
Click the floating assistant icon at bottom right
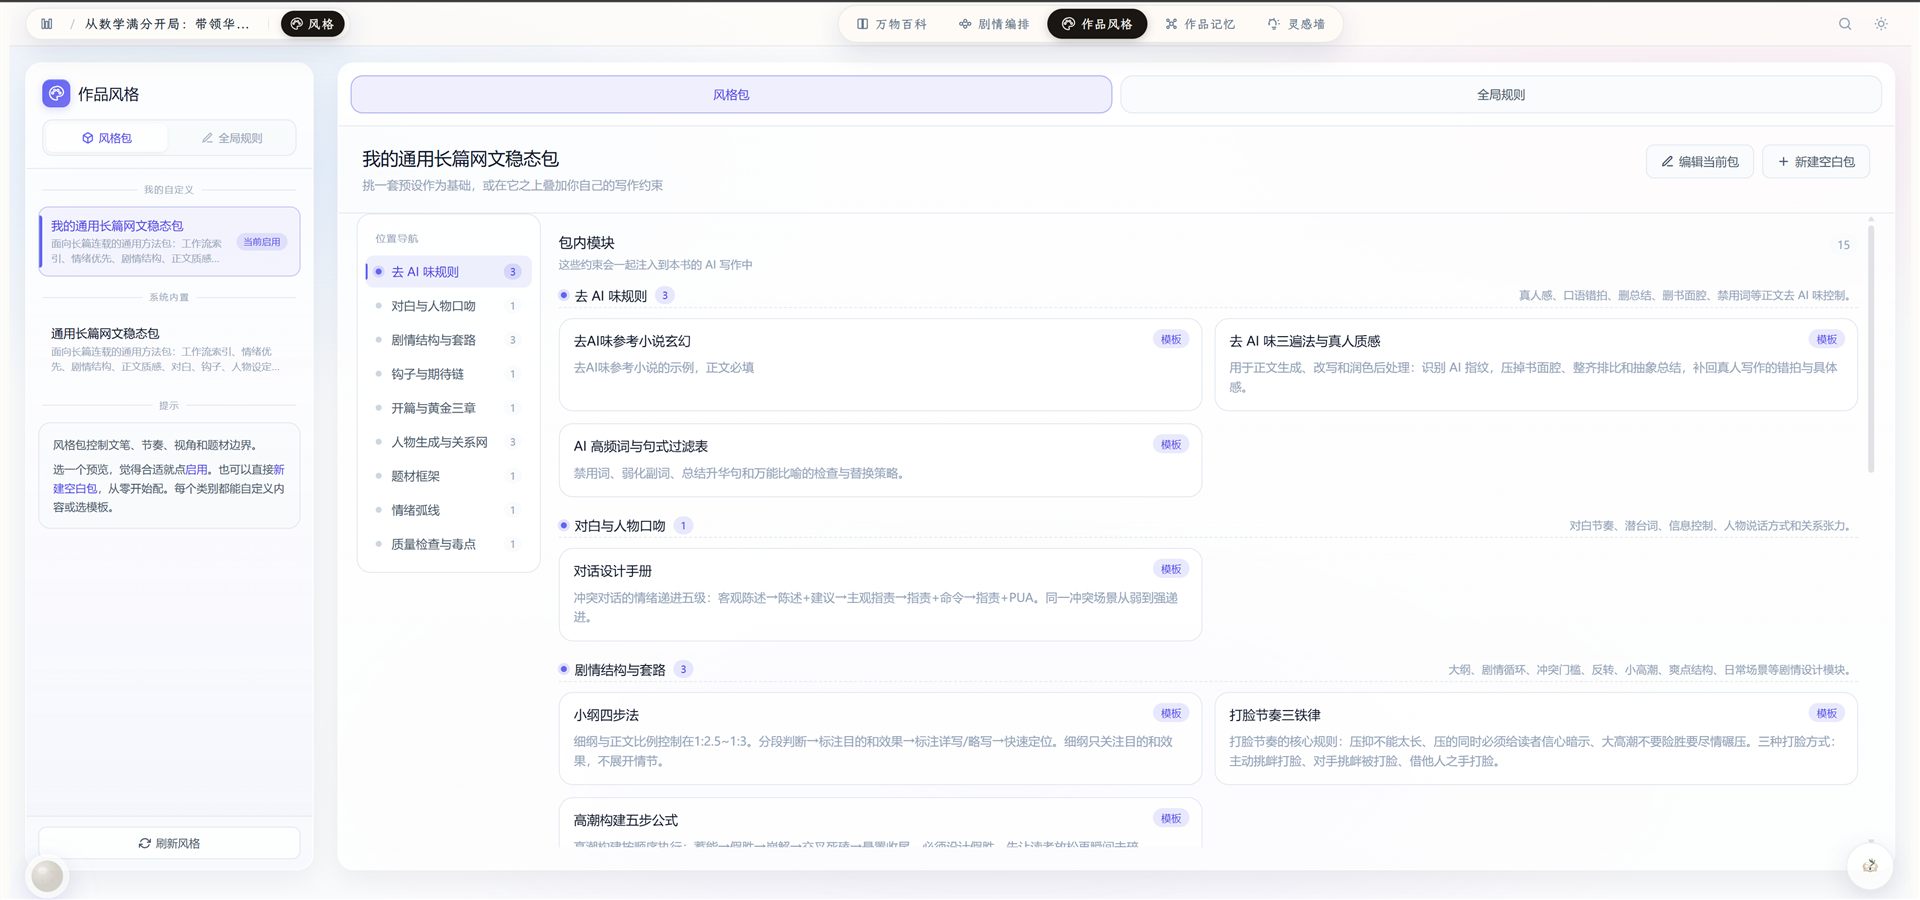point(1869,866)
